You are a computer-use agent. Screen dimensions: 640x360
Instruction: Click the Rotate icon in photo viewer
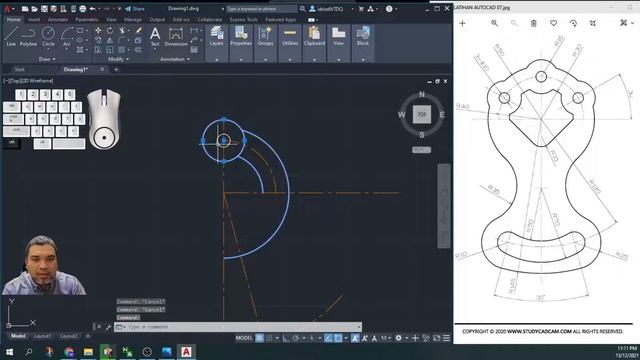pyautogui.click(x=573, y=23)
